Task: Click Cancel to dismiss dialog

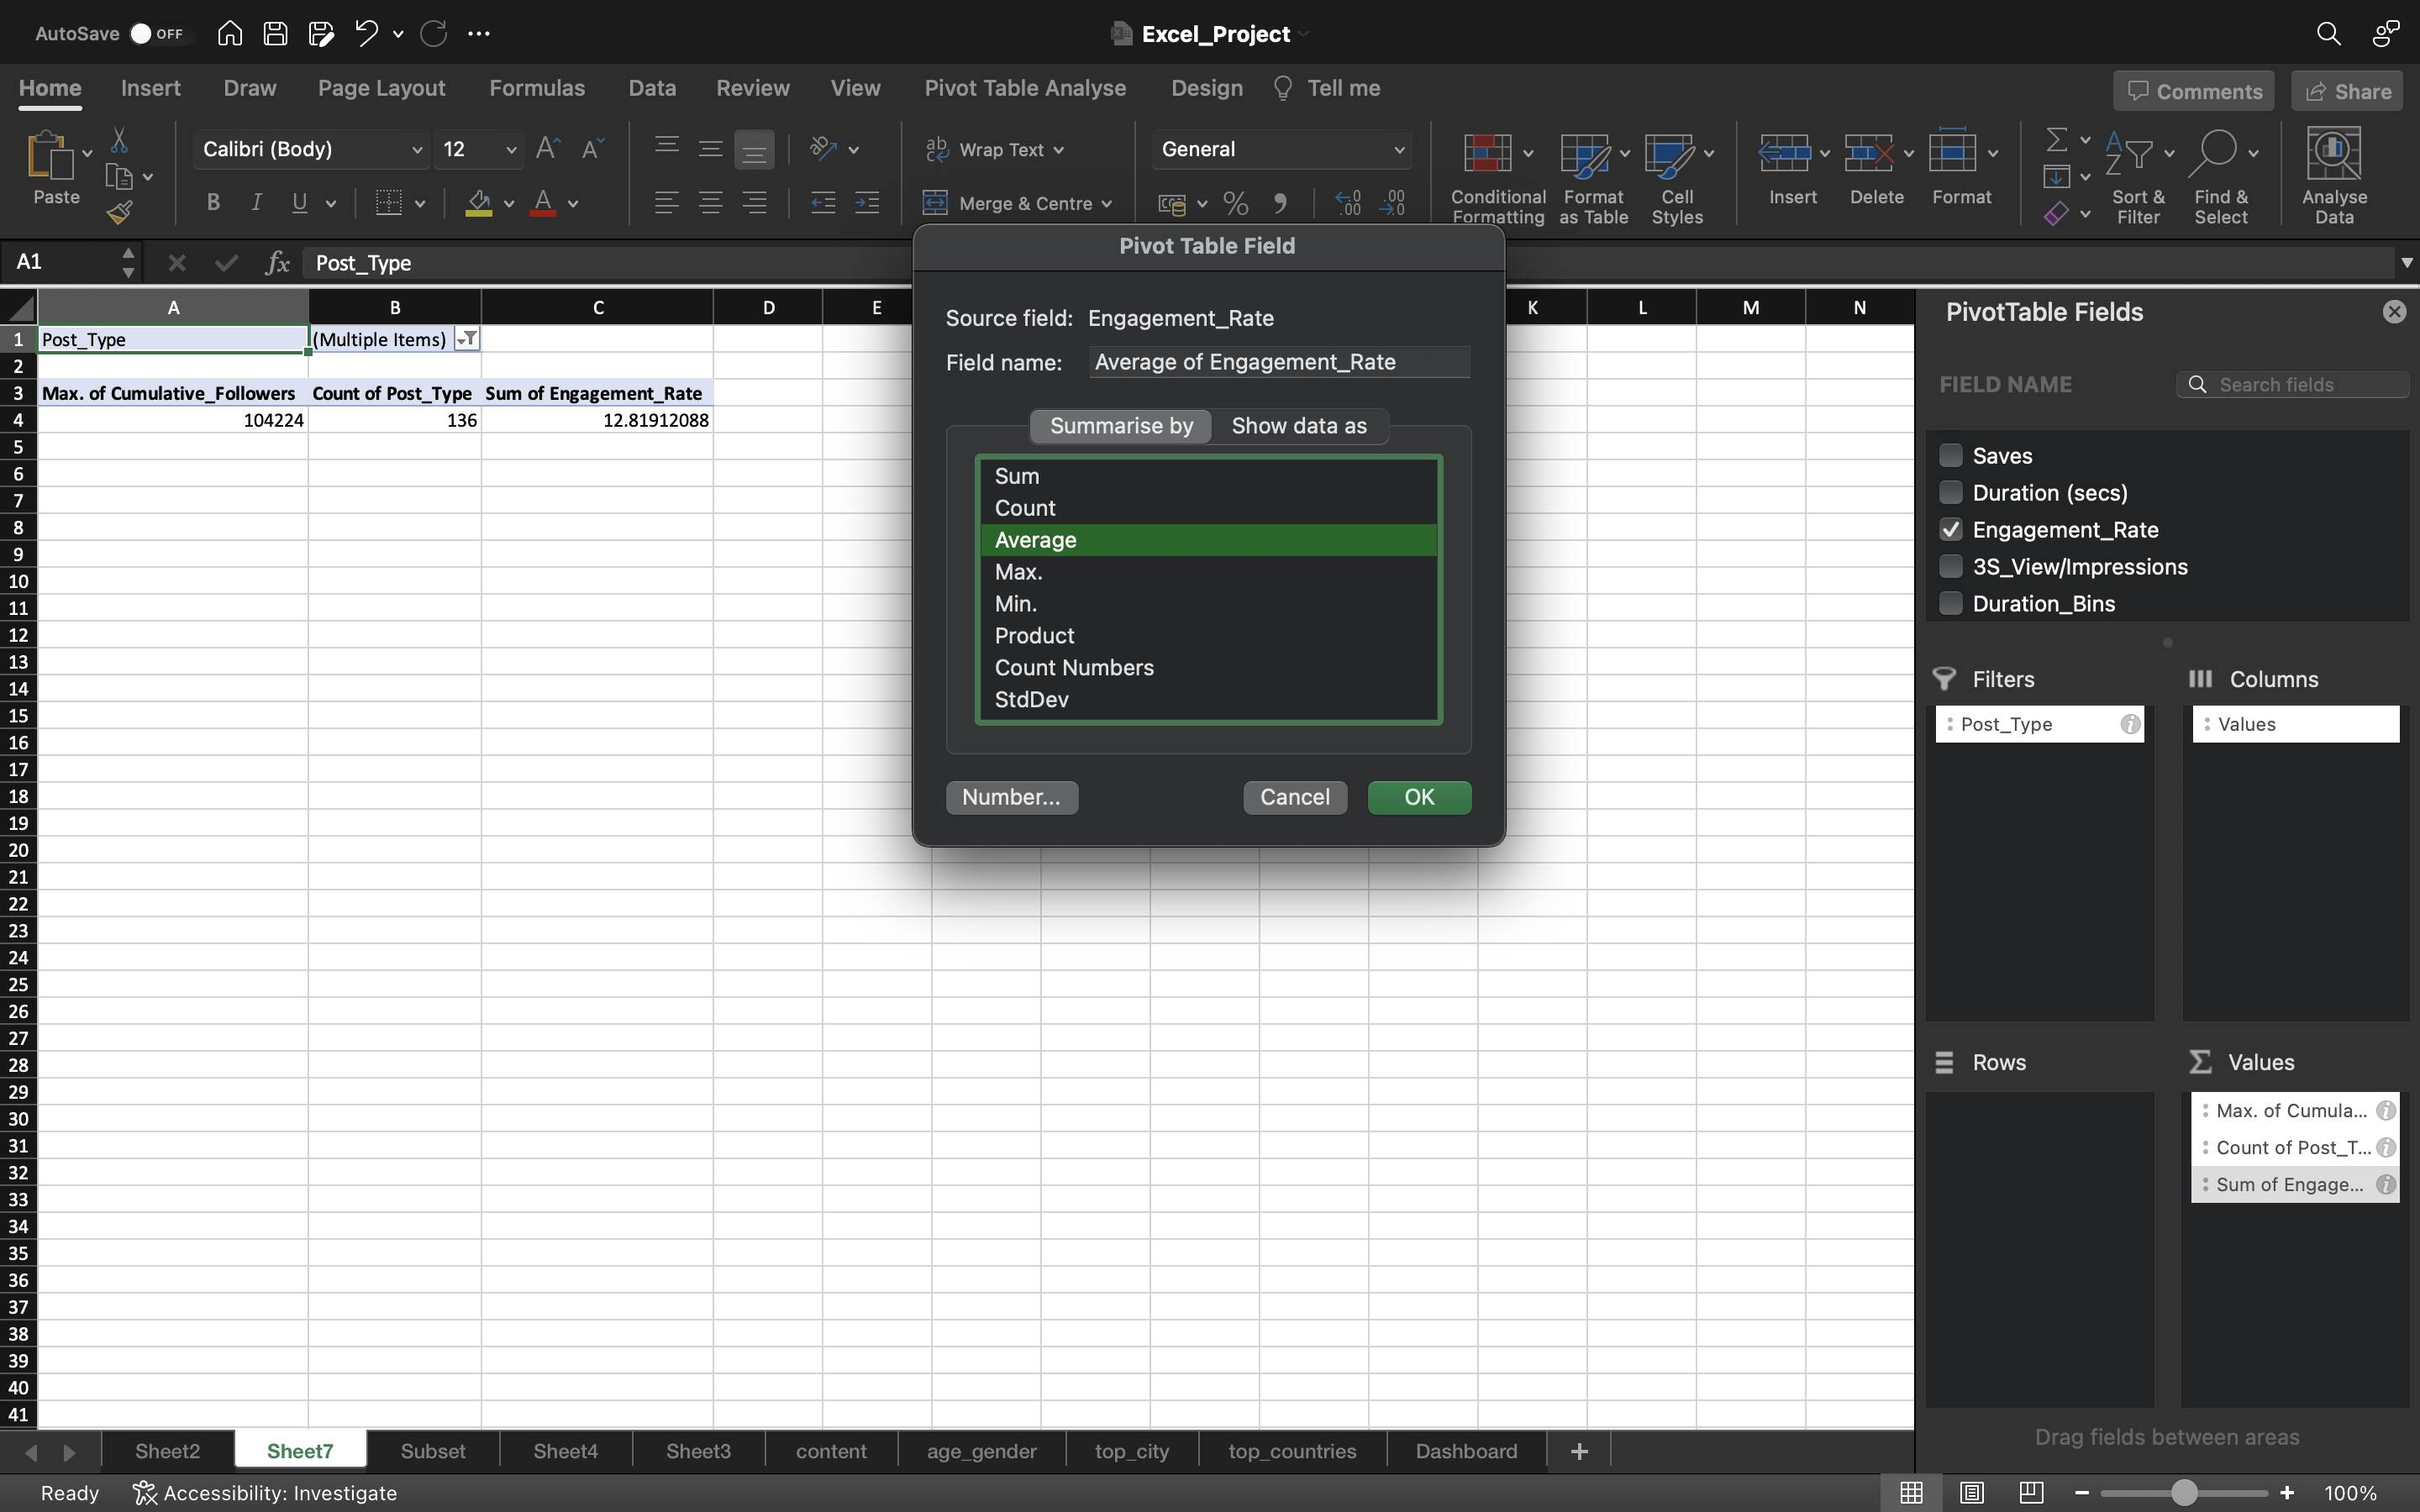Action: click(1297, 796)
